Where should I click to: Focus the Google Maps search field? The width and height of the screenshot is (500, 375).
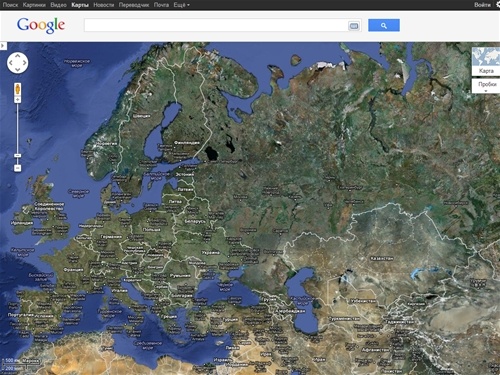(x=216, y=25)
